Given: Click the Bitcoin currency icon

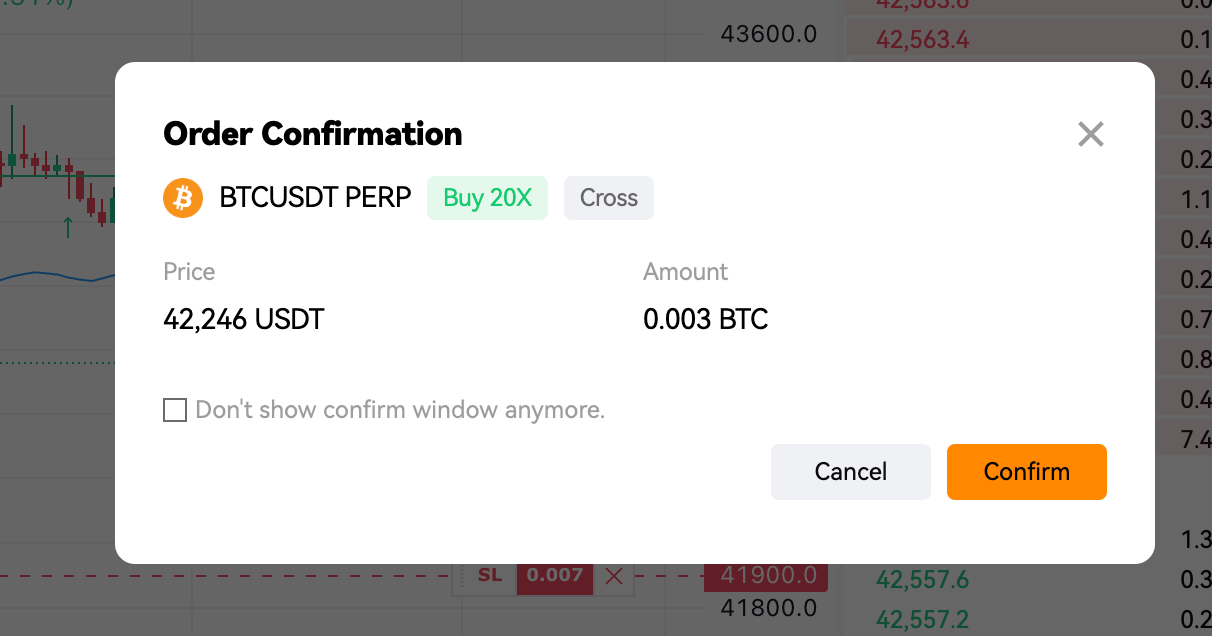Looking at the screenshot, I should coord(182,197).
